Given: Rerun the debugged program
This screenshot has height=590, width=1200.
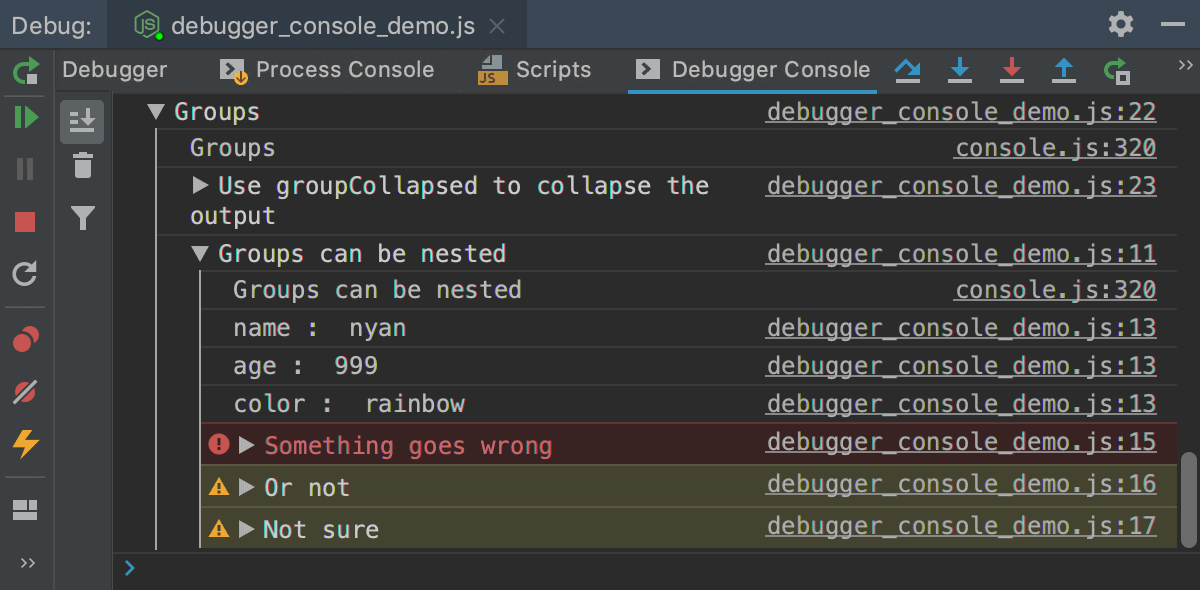Looking at the screenshot, I should [x=26, y=71].
